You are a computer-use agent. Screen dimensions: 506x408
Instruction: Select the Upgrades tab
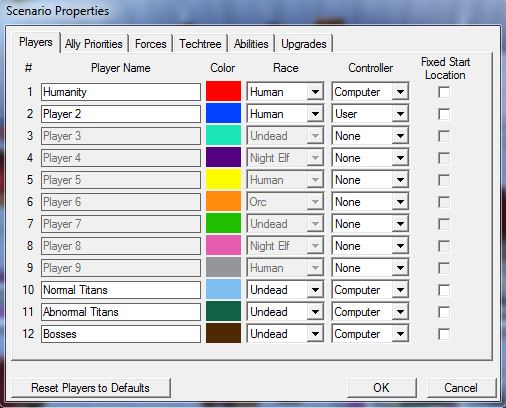point(304,44)
